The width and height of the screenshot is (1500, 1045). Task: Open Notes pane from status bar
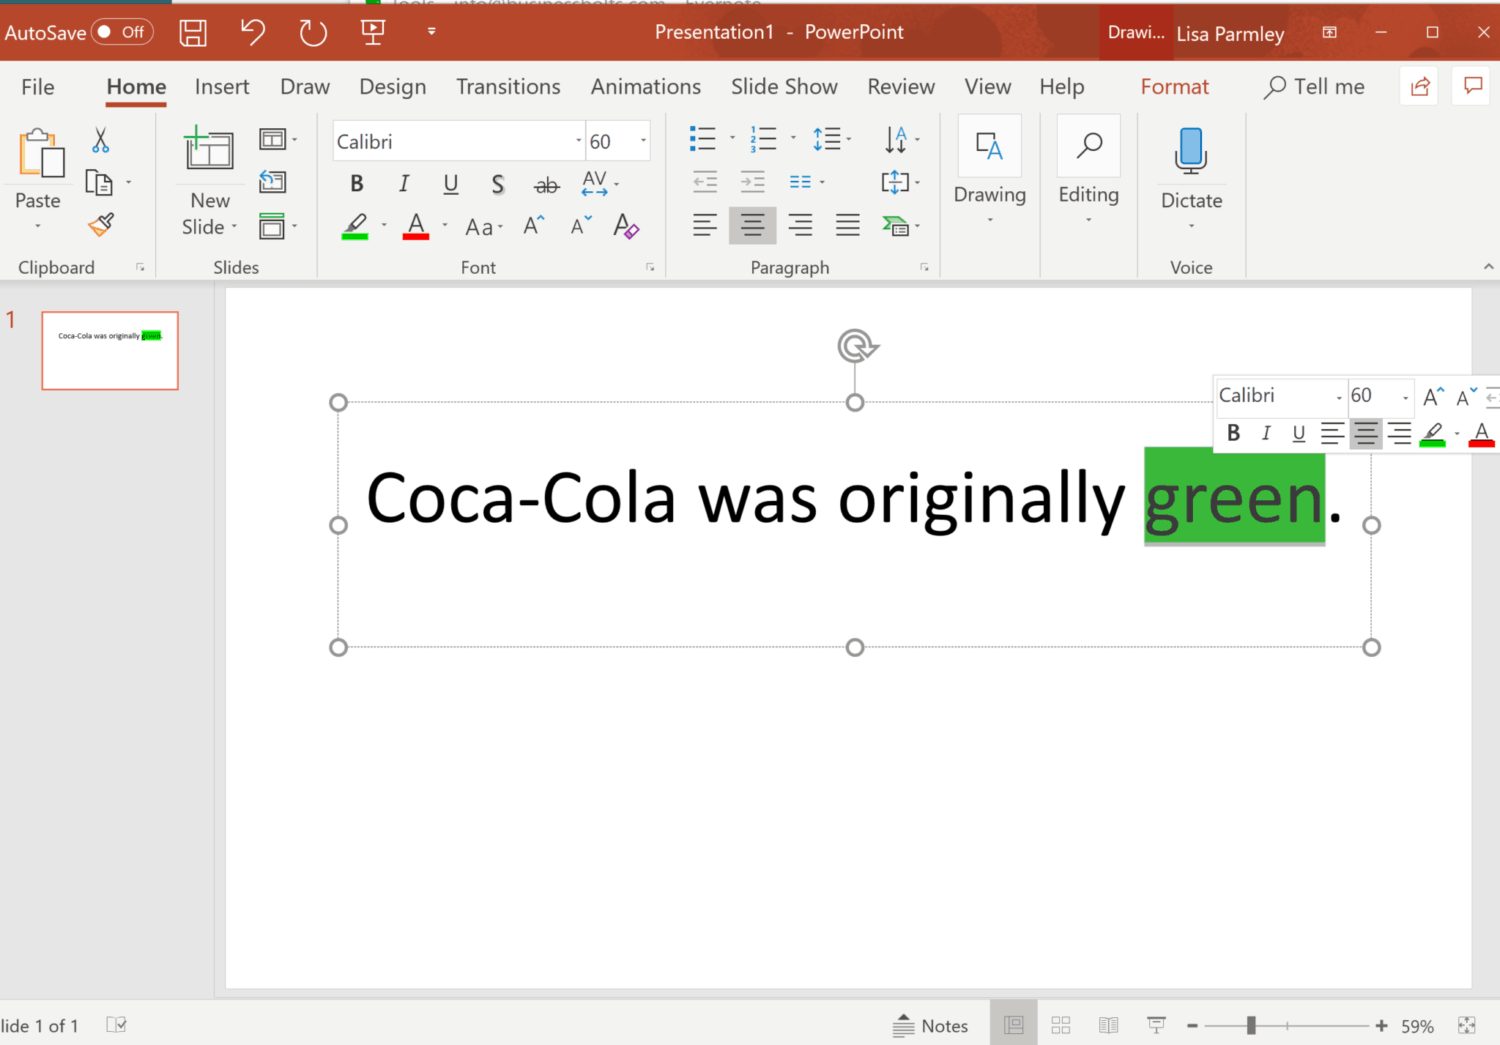[x=930, y=1025]
